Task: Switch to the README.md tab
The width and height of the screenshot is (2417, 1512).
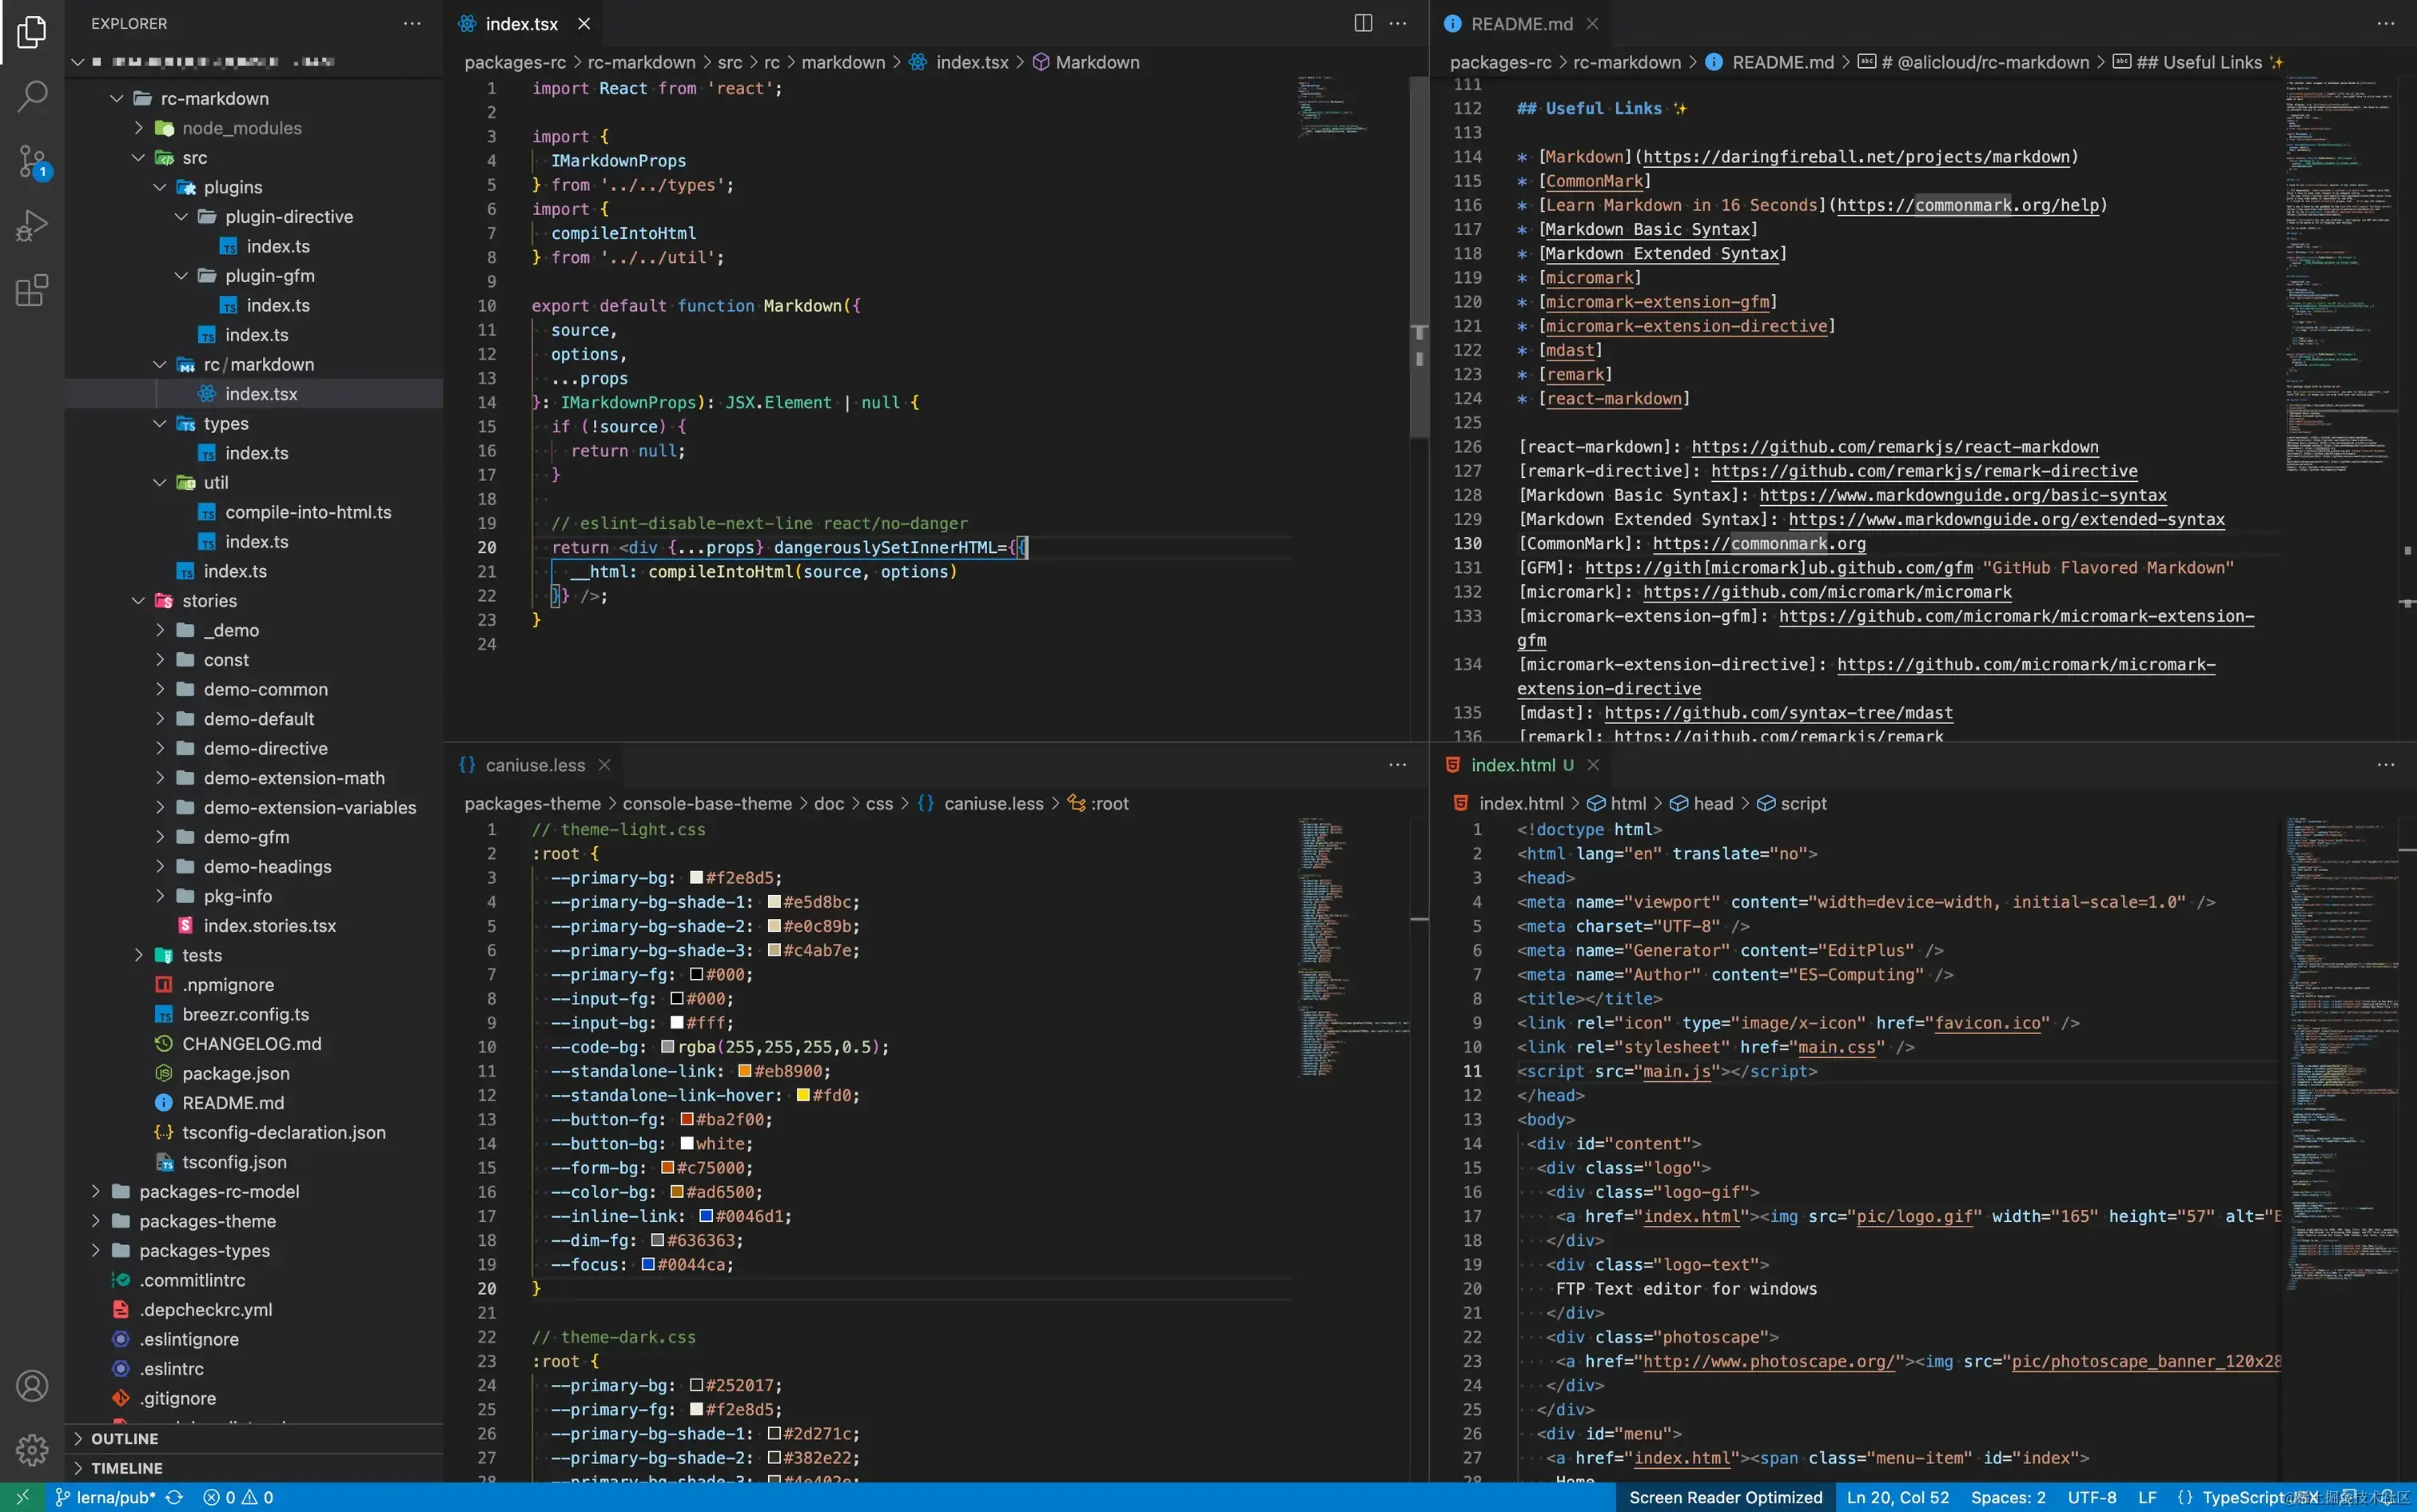Action: tap(1521, 23)
